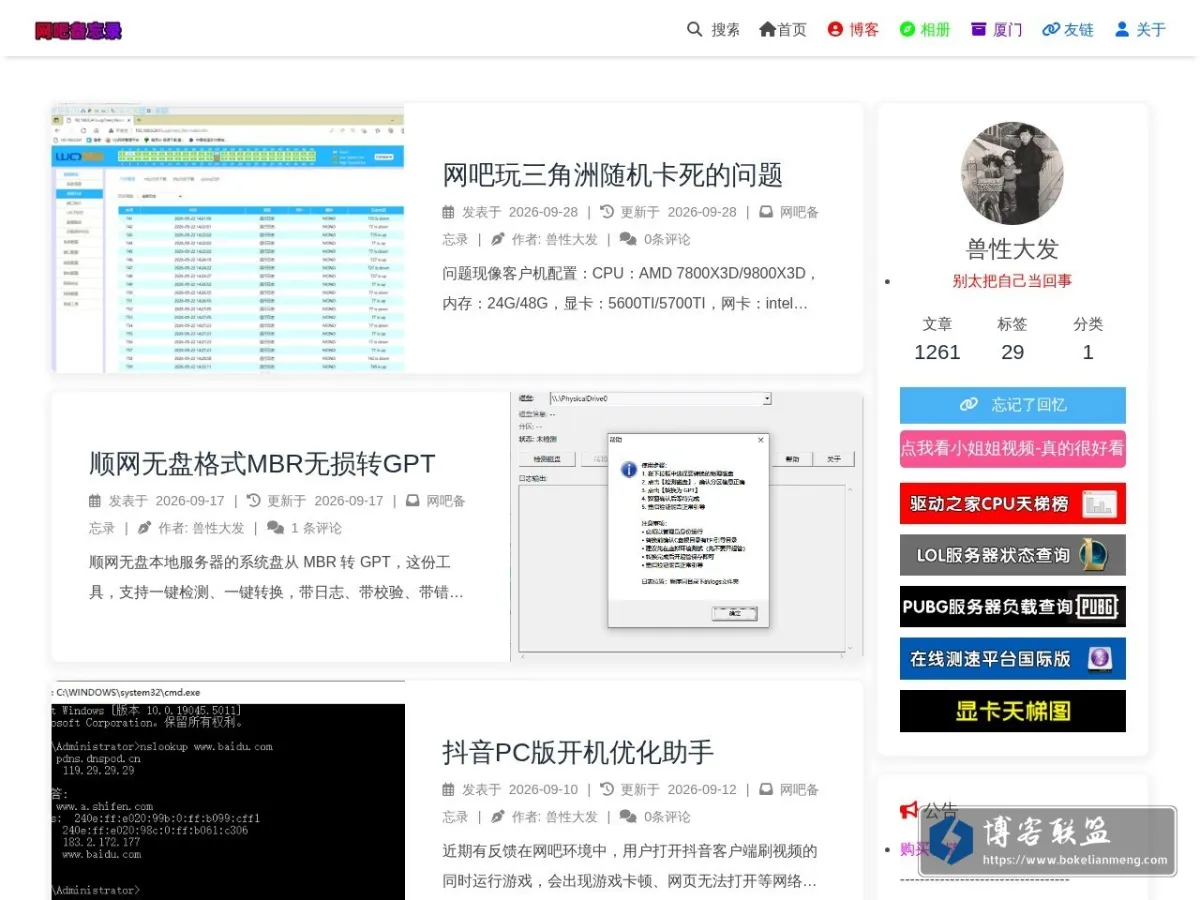Click 文章 count 1261
This screenshot has height=900, width=1200.
coord(937,352)
